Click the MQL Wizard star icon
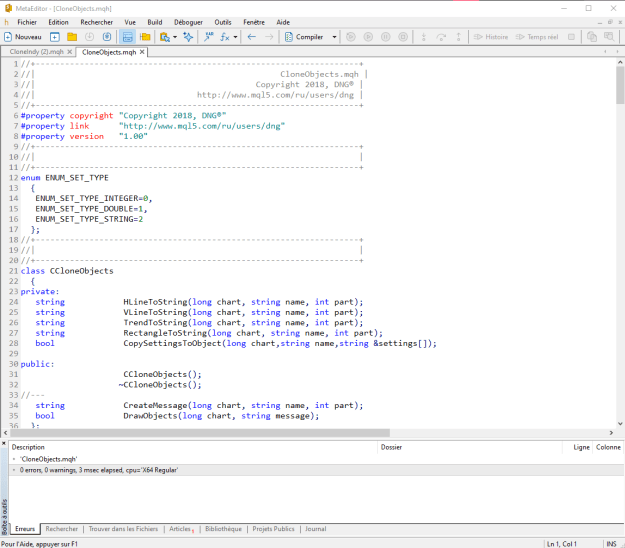The width and height of the screenshot is (625, 548). [x=188, y=37]
